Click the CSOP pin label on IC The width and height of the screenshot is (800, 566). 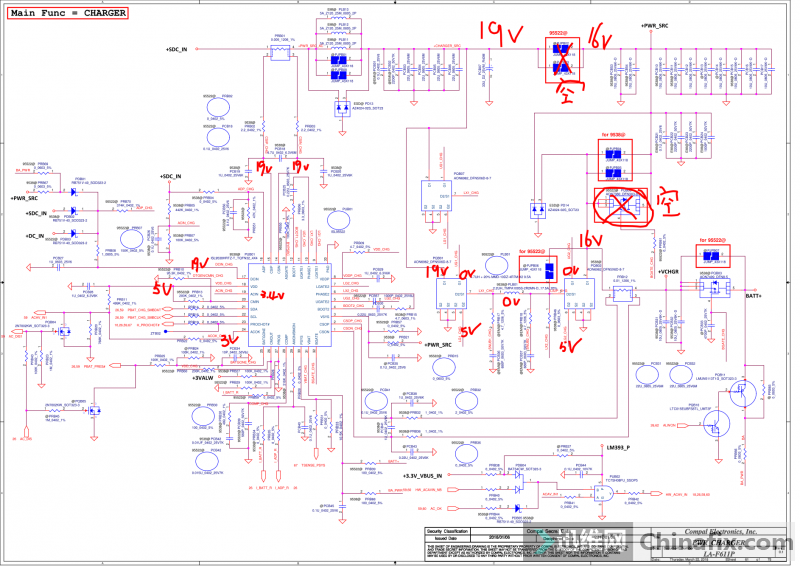pyautogui.click(x=324, y=324)
